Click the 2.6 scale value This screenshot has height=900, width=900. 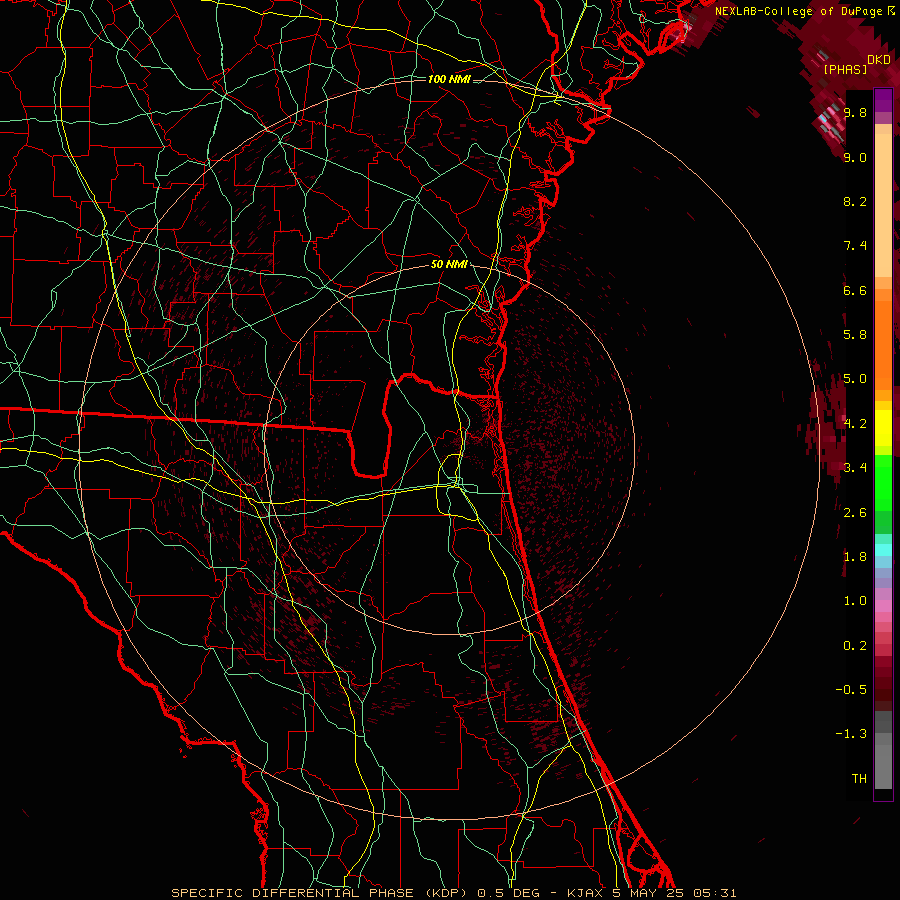[855, 513]
